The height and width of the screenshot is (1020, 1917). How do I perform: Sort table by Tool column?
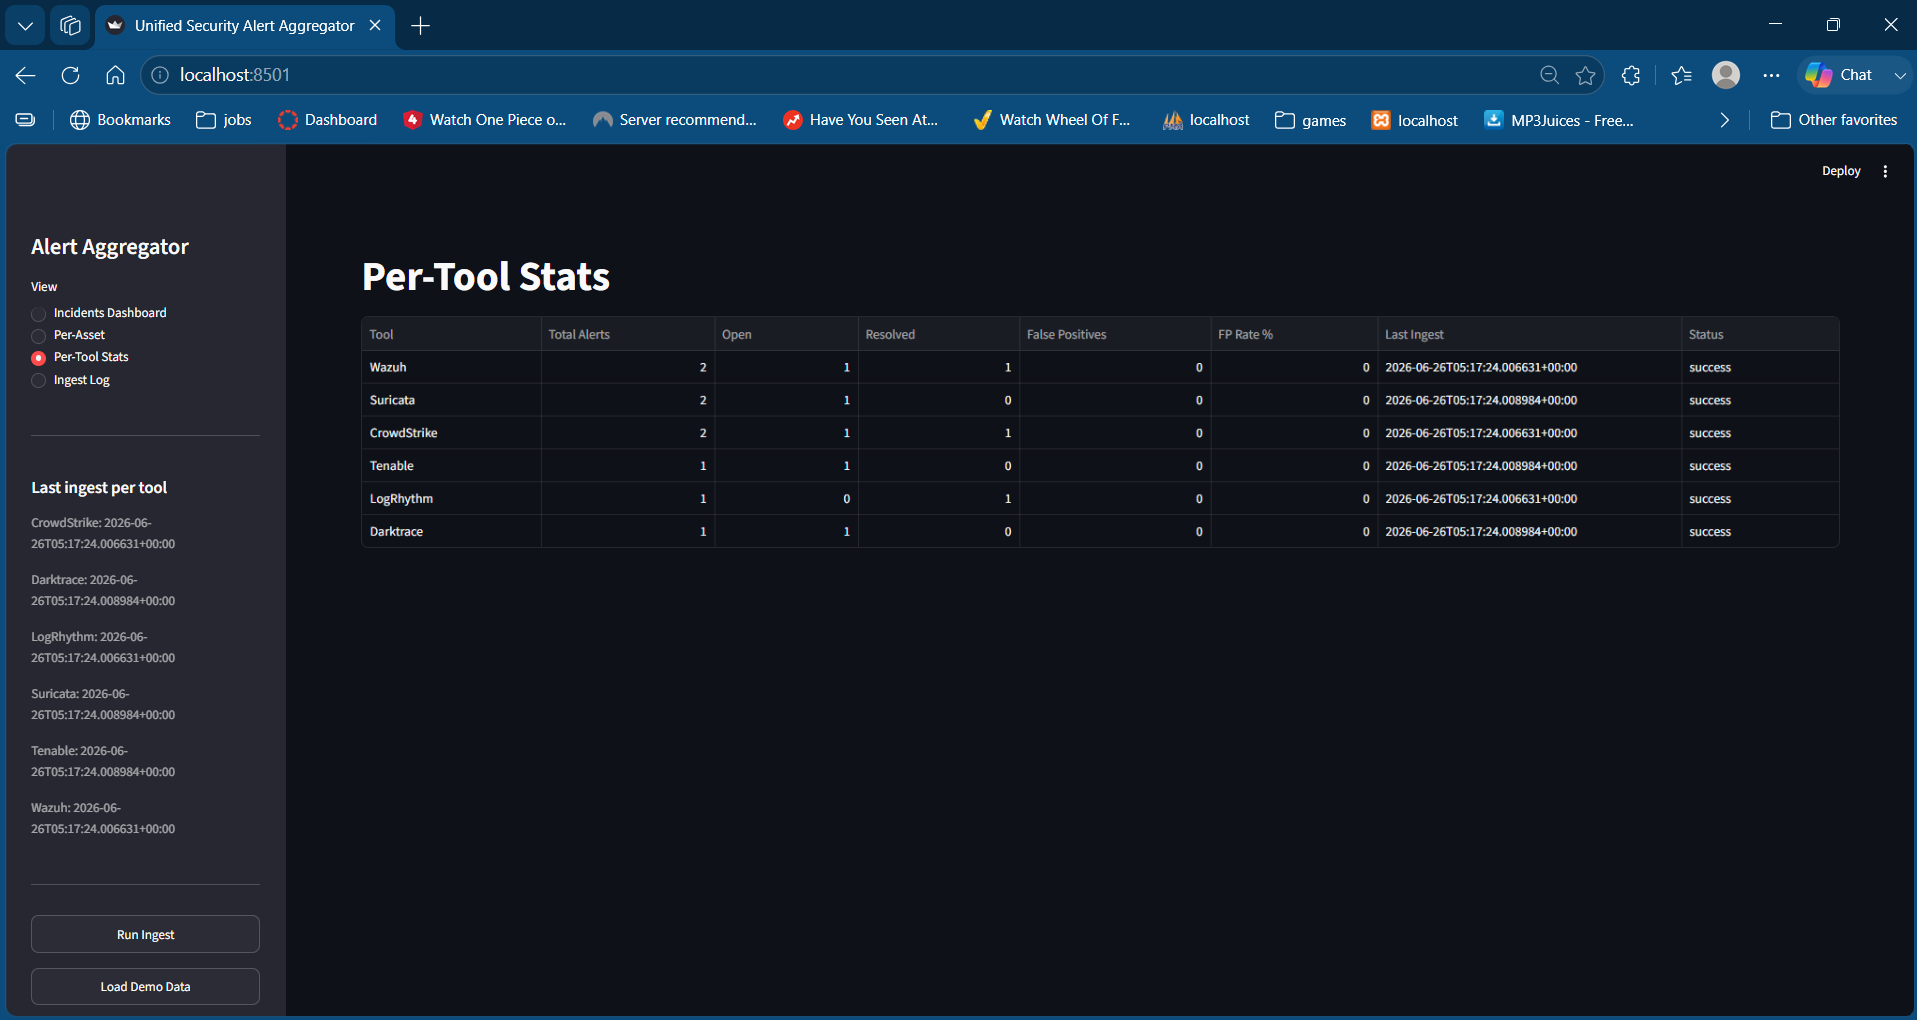(x=451, y=334)
